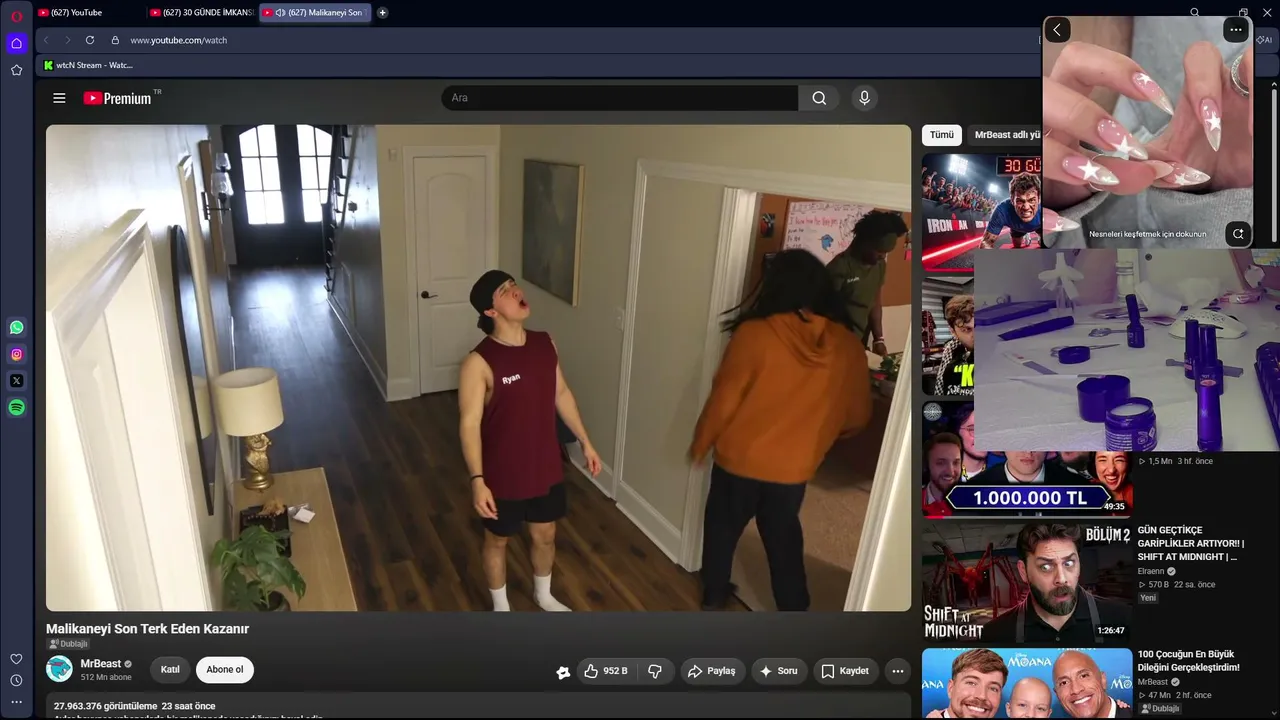
Task: Open the "Shift at Midnight" video thumbnail
Action: (1027, 582)
